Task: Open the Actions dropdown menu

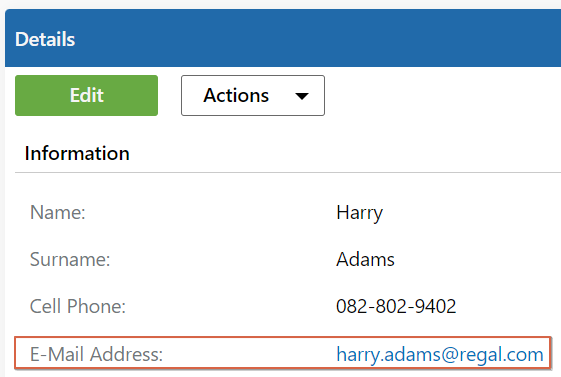Action: pos(253,95)
